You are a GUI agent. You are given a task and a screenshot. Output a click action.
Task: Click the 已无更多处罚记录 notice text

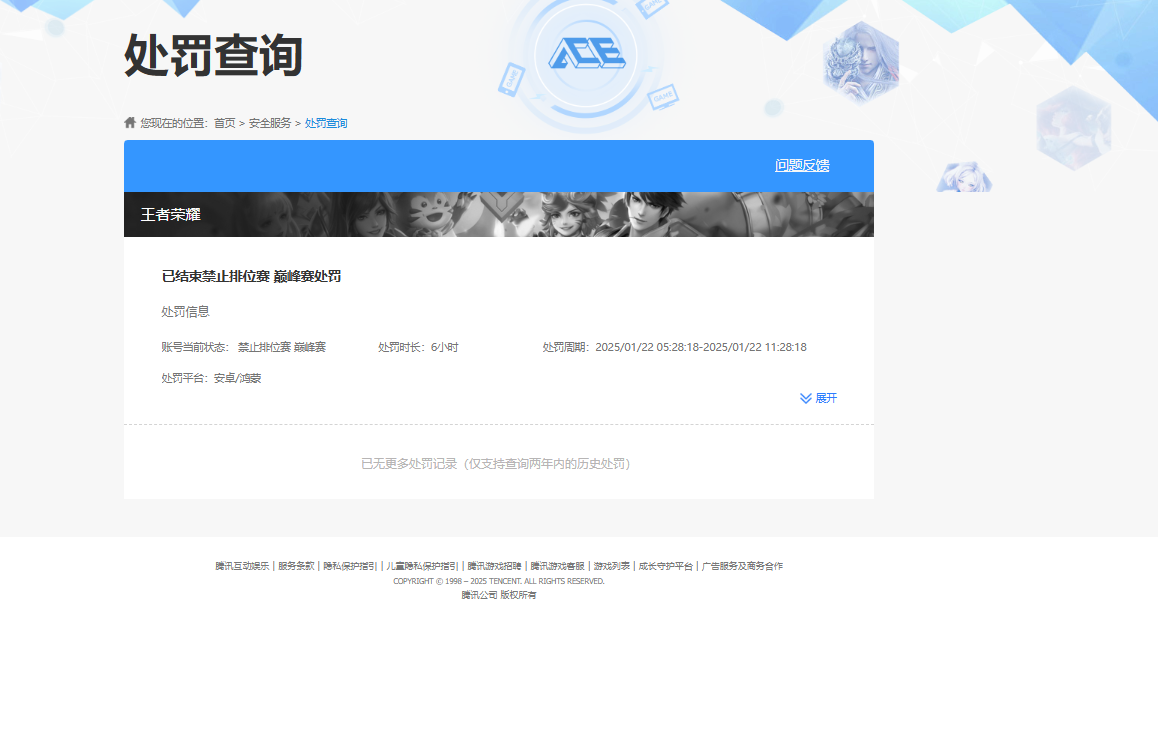tap(498, 463)
